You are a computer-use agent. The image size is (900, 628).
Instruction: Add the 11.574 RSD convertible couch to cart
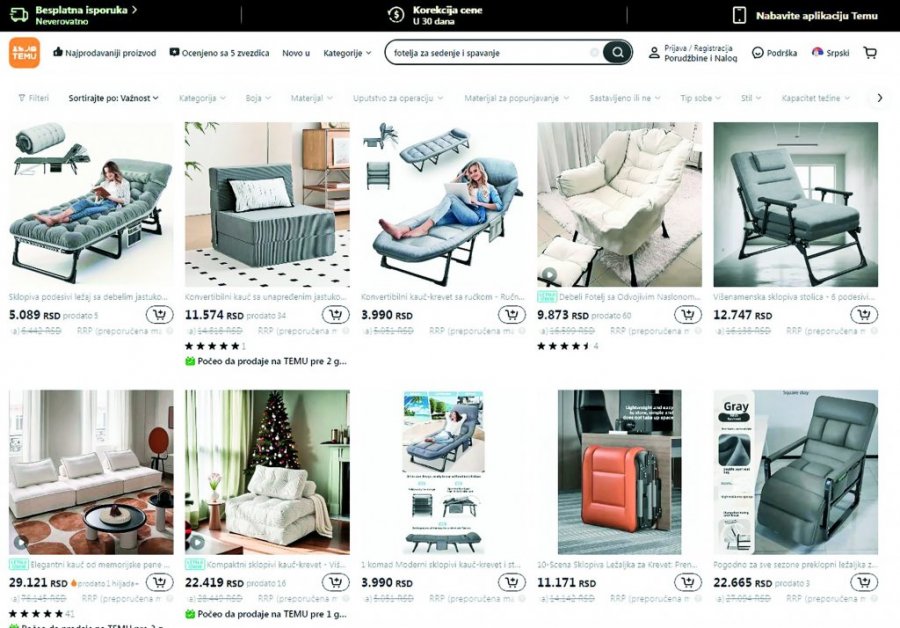point(336,315)
